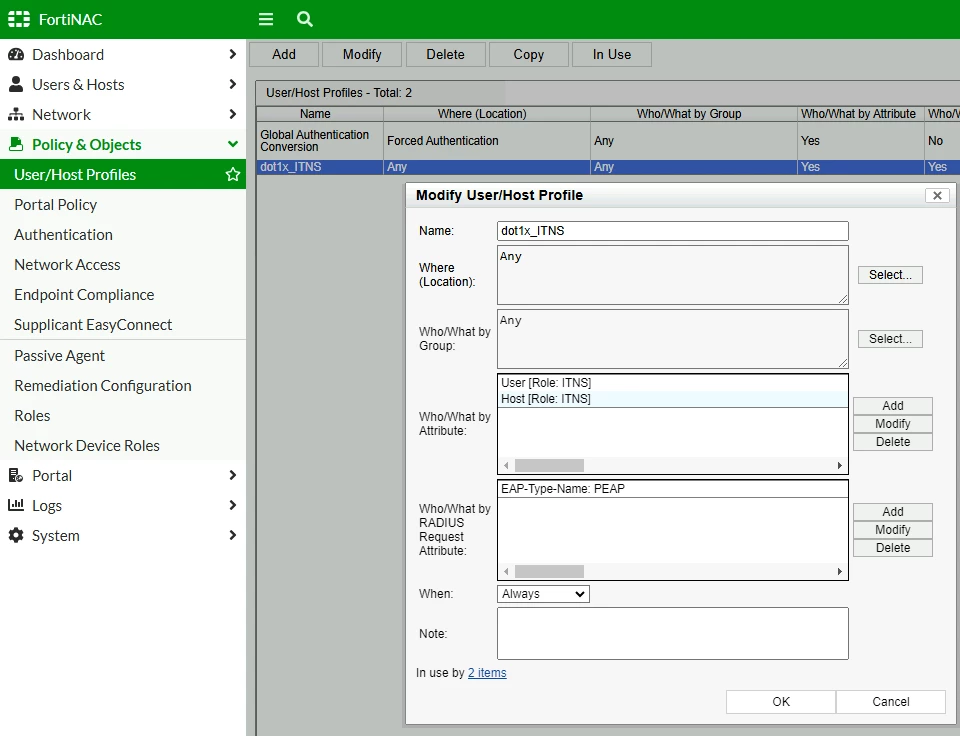The height and width of the screenshot is (736, 960).
Task: Select Host [Role: ITNS] attribute row
Action: coord(673,399)
